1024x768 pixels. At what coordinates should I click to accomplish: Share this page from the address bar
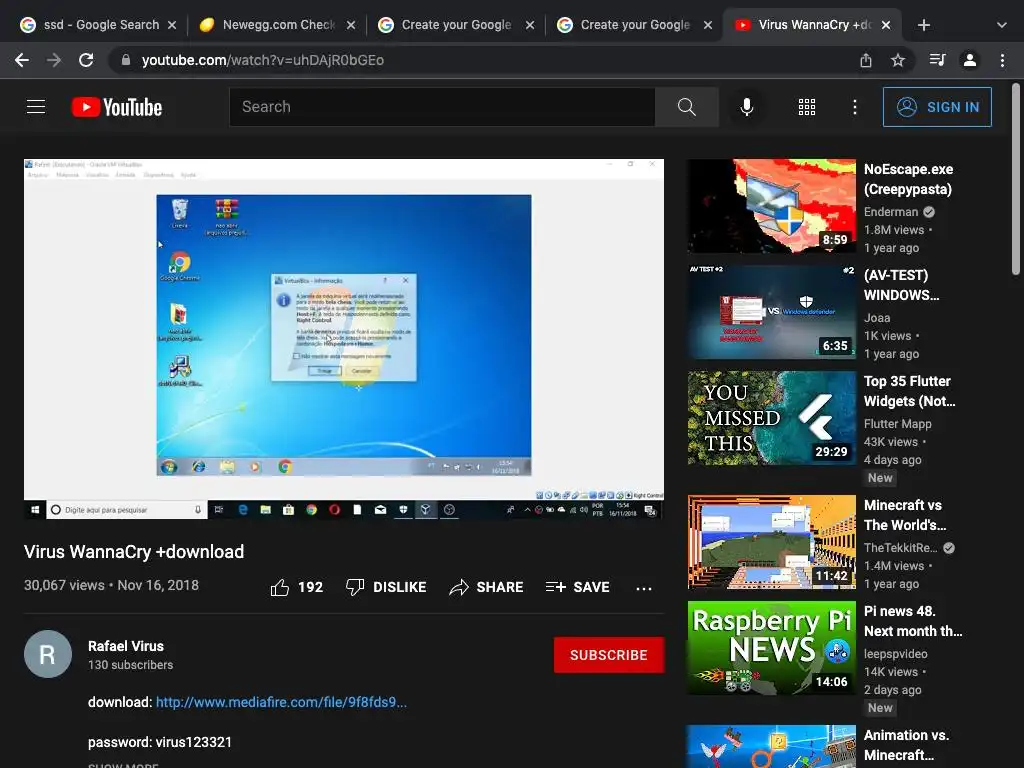[x=865, y=60]
